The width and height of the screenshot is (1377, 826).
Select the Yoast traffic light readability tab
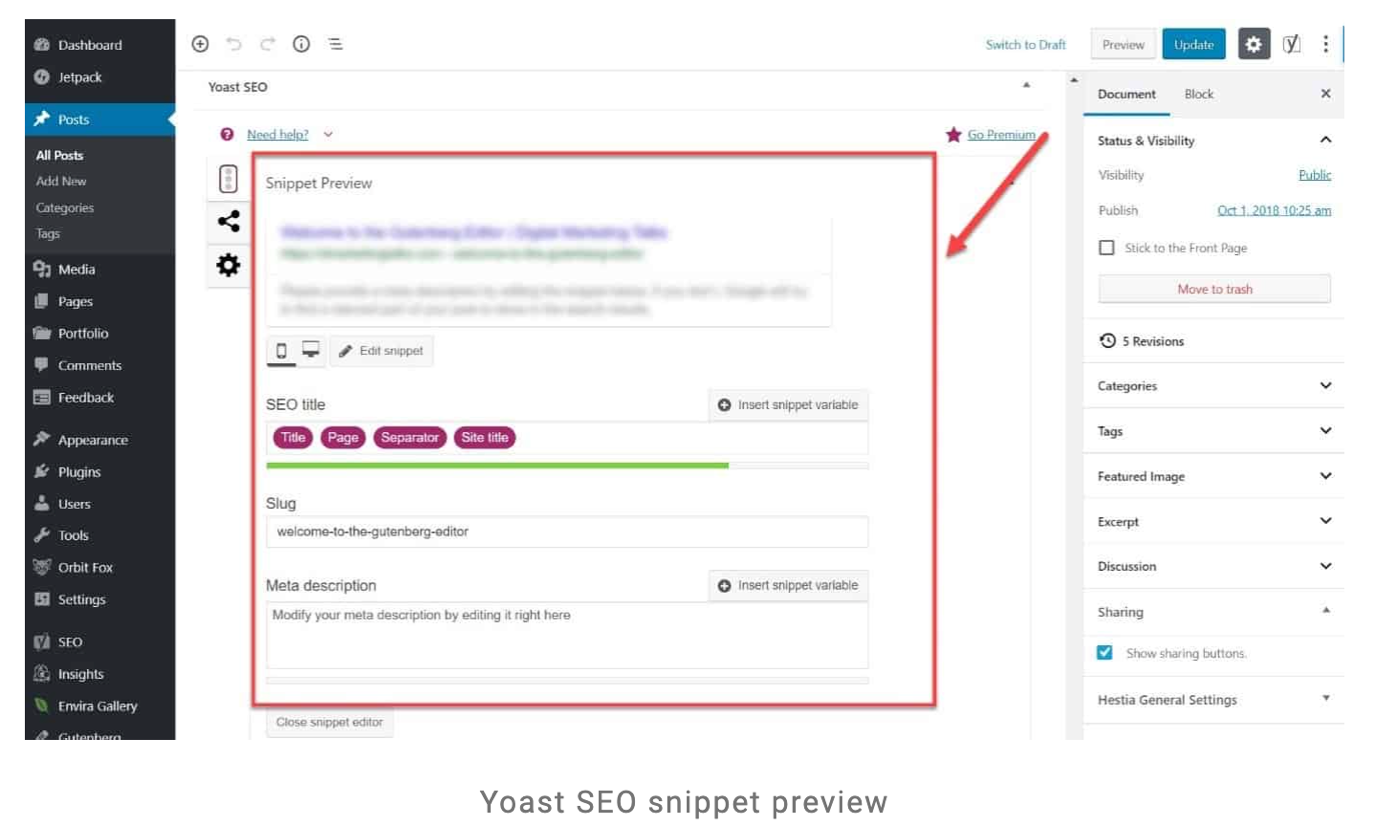228,179
